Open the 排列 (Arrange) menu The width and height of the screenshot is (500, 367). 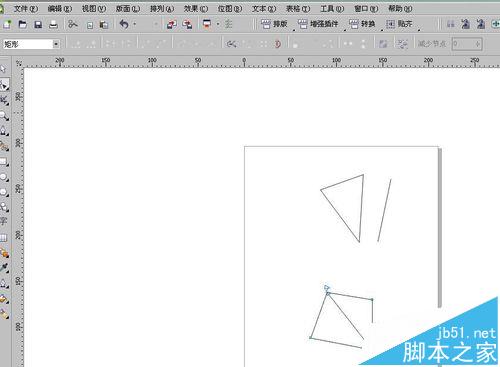(x=162, y=8)
